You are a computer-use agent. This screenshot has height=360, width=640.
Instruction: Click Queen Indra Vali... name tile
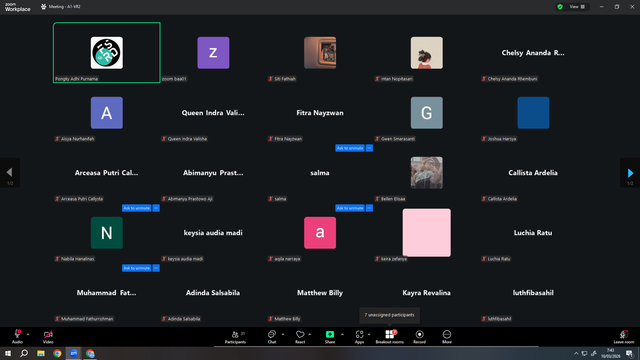tap(213, 113)
